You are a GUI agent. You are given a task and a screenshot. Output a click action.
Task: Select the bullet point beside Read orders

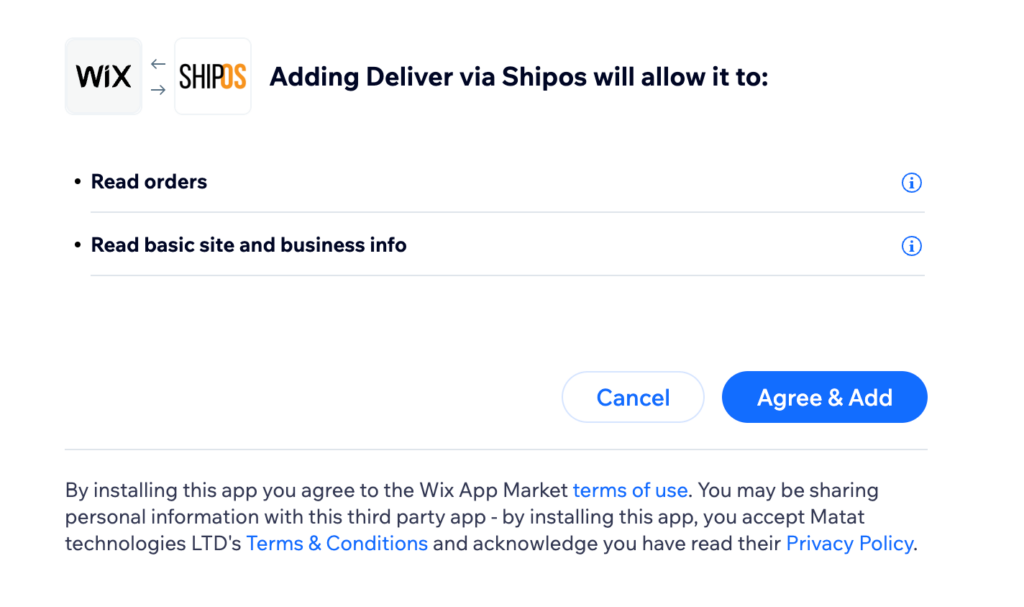[77, 182]
